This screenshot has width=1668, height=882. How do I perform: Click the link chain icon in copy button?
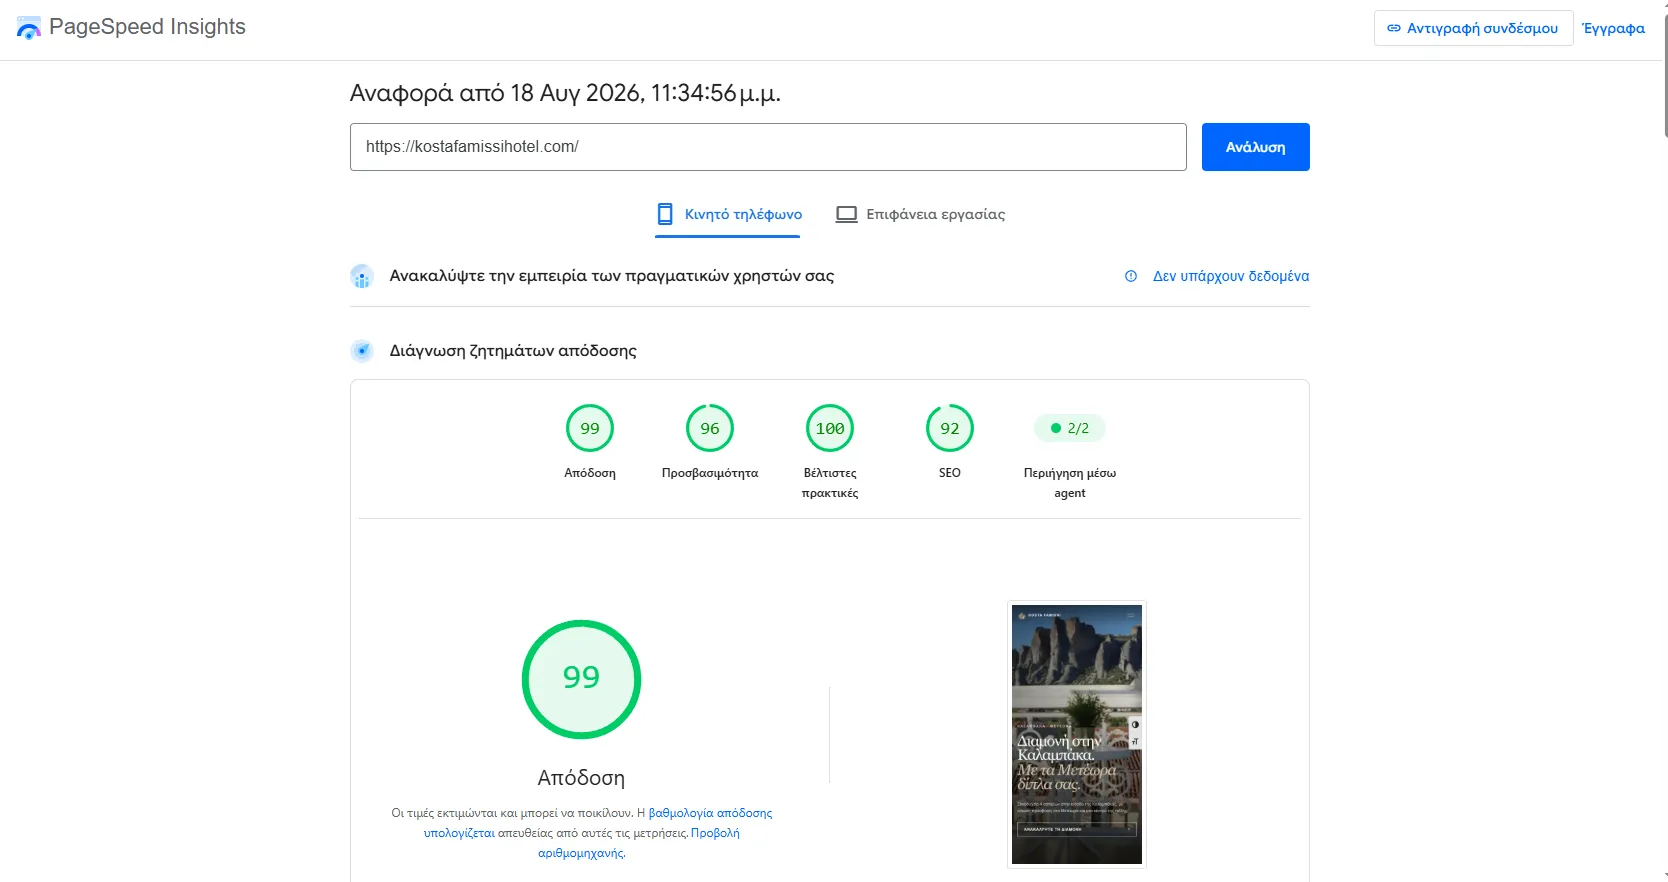(1394, 28)
